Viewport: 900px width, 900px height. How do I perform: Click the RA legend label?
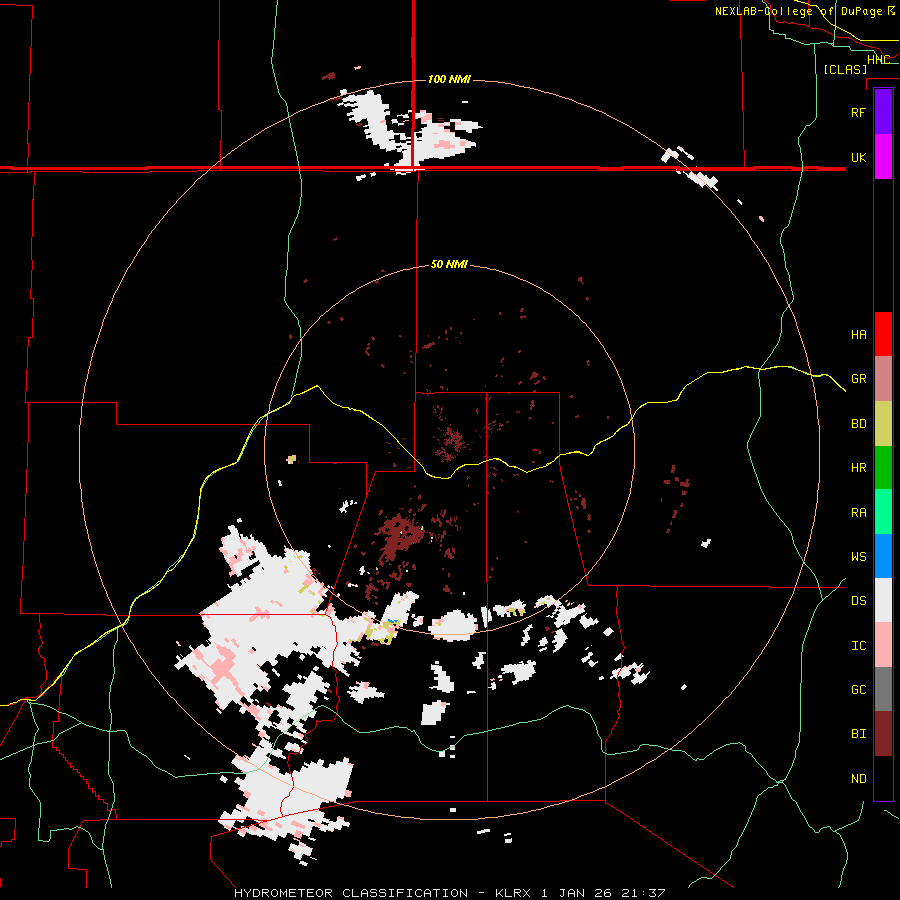click(858, 513)
